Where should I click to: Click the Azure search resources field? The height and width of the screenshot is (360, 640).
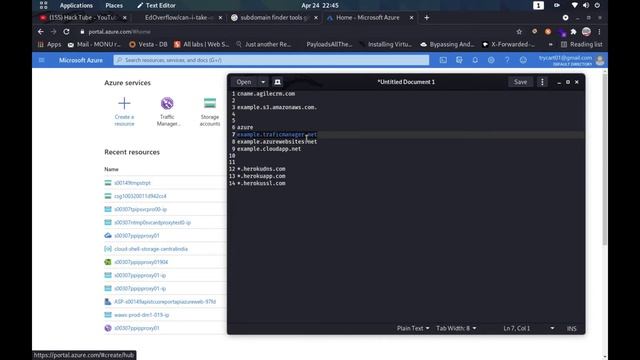pyautogui.click(x=271, y=60)
